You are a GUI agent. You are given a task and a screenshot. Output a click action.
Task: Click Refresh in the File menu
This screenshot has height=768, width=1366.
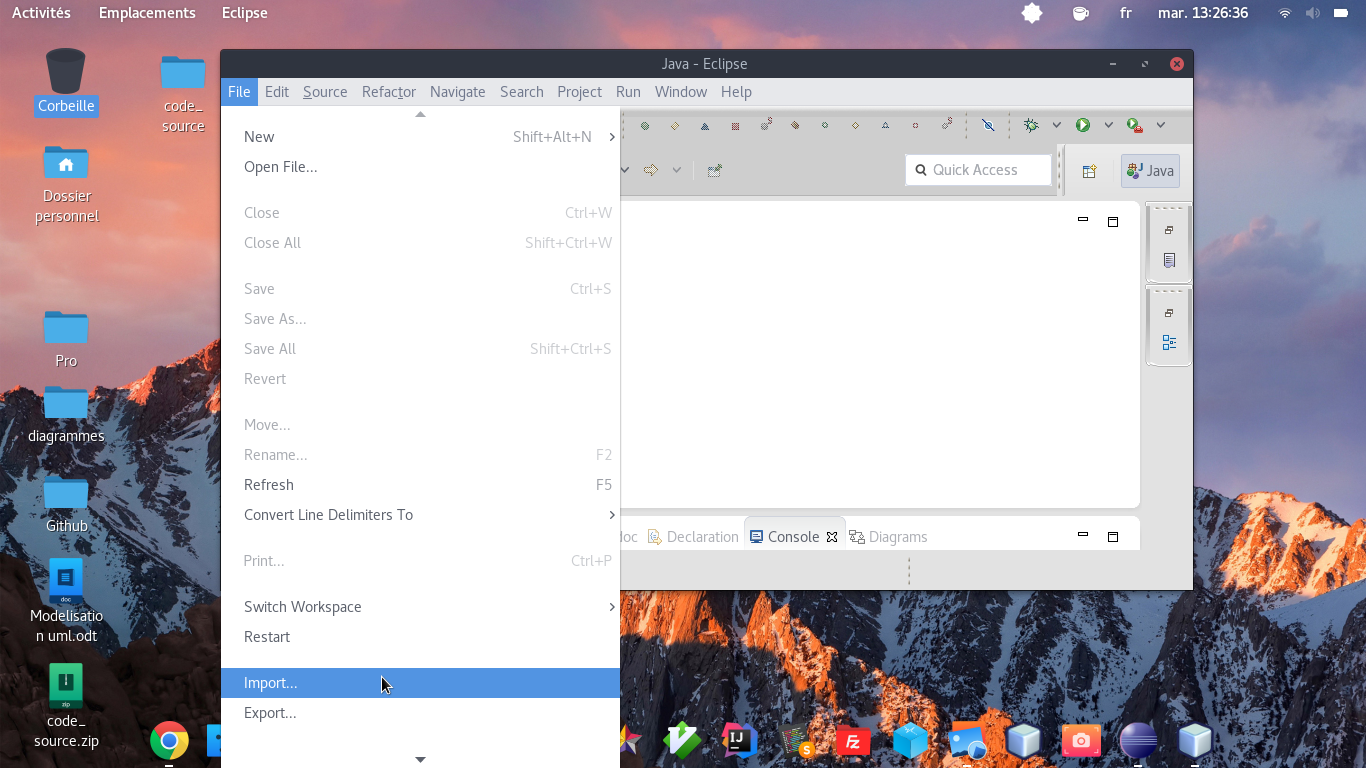tap(420, 485)
